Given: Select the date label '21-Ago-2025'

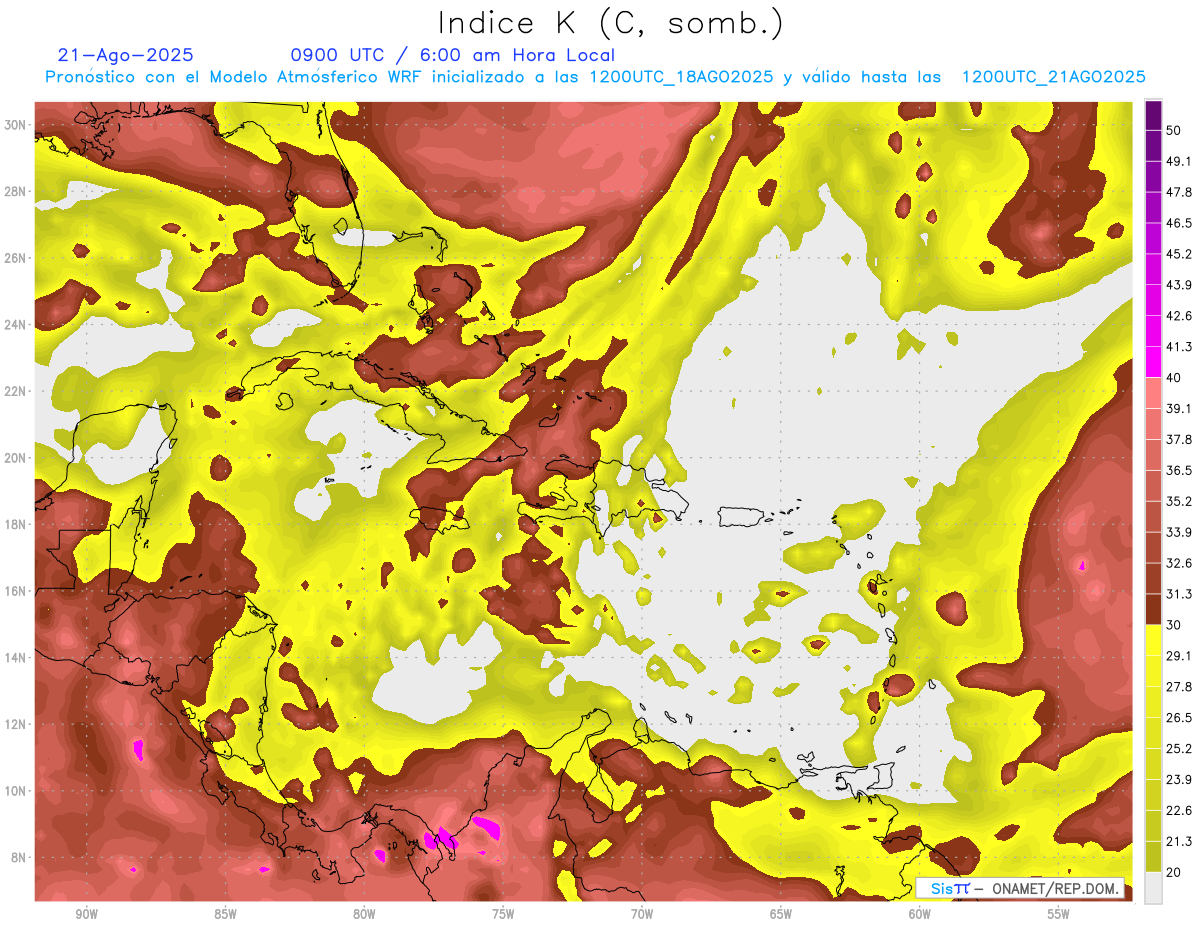Looking at the screenshot, I should point(126,55).
